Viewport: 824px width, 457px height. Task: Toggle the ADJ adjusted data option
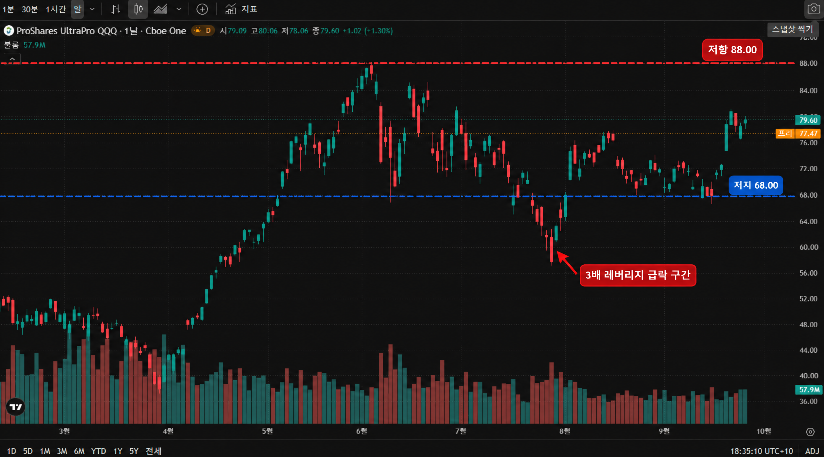point(812,451)
